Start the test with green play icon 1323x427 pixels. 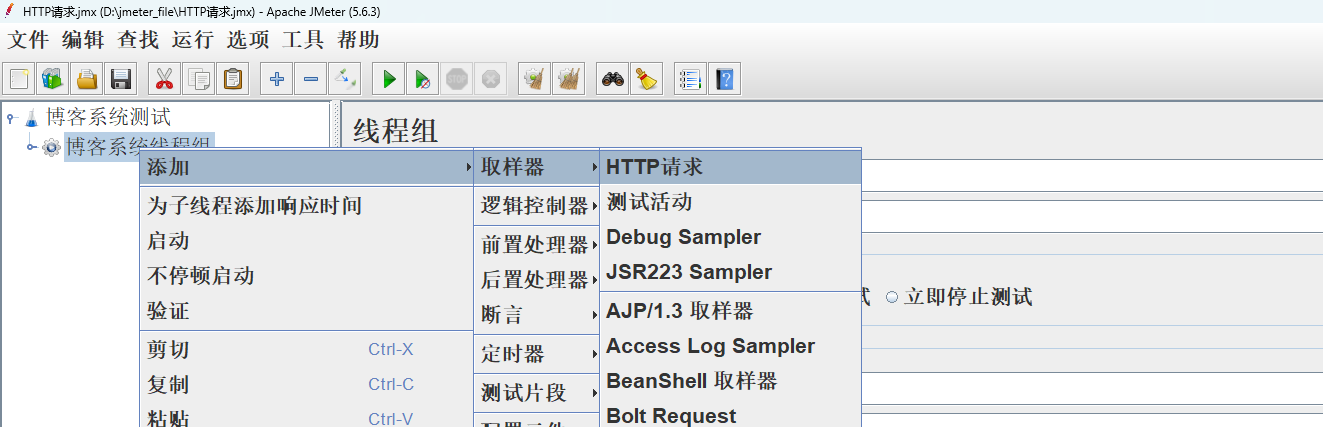389,78
